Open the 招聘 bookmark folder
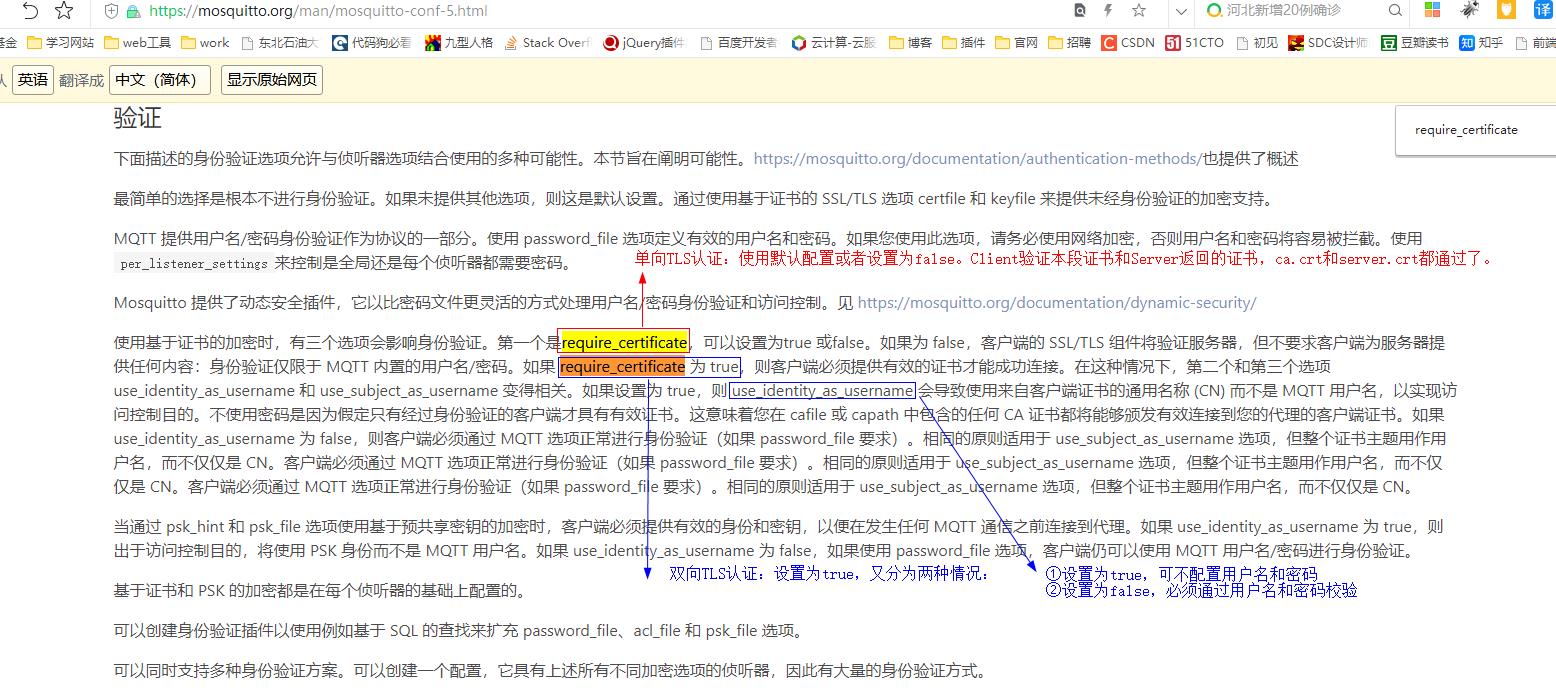This screenshot has height=698, width=1556. click(1070, 42)
